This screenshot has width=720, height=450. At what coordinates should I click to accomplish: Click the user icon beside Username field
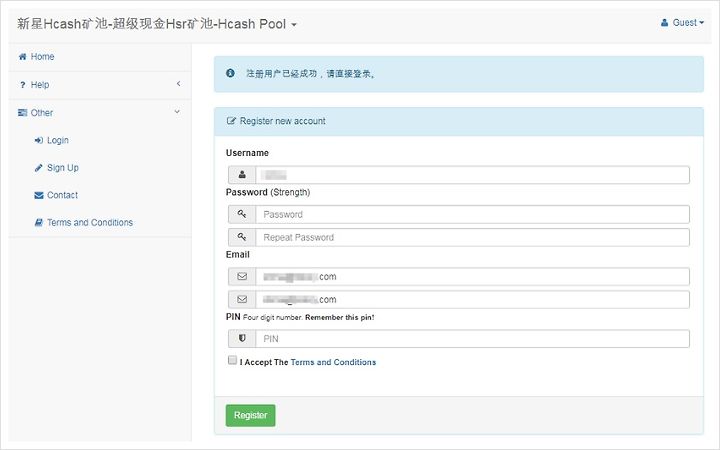(242, 175)
